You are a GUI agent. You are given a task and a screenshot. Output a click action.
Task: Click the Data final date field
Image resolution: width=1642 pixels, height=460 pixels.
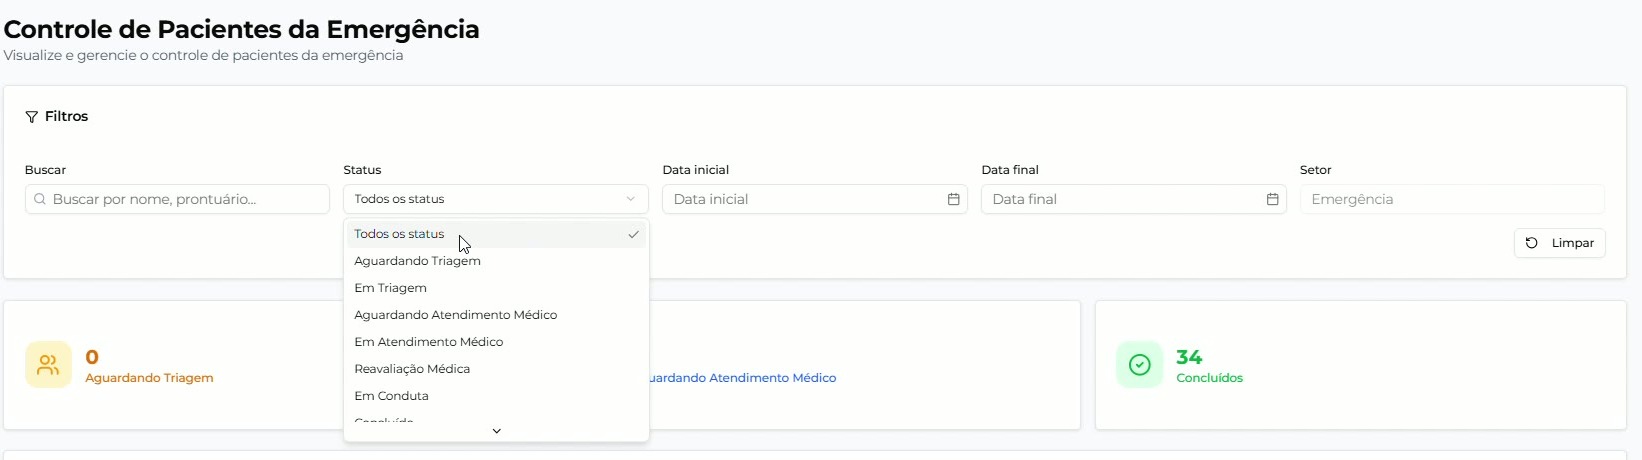[1133, 199]
